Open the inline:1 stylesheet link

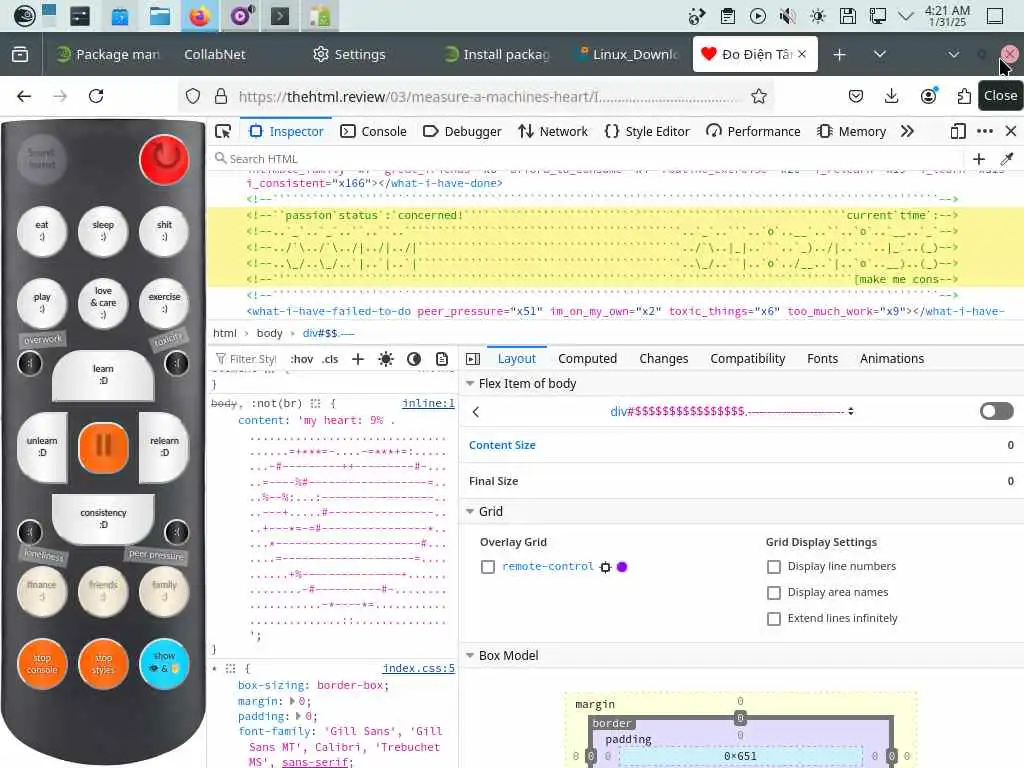[x=428, y=404]
